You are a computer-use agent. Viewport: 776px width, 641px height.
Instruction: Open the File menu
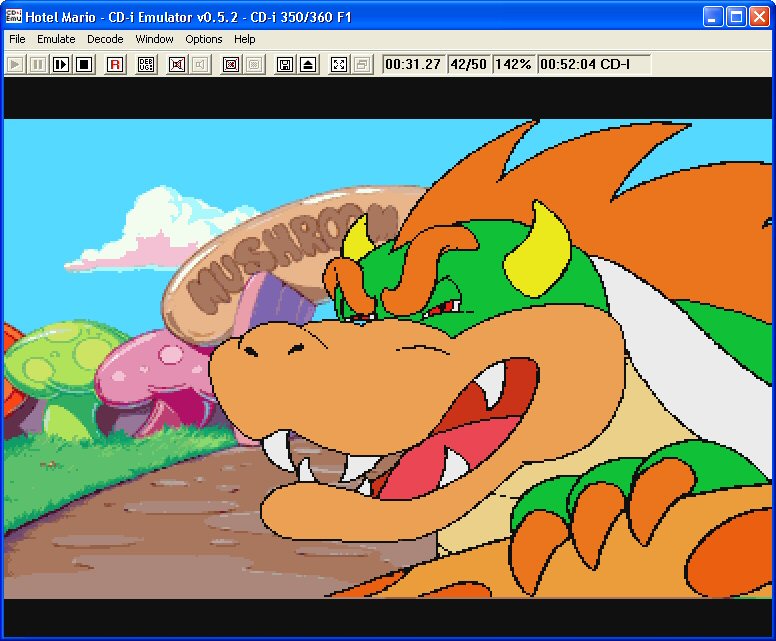[x=17, y=39]
